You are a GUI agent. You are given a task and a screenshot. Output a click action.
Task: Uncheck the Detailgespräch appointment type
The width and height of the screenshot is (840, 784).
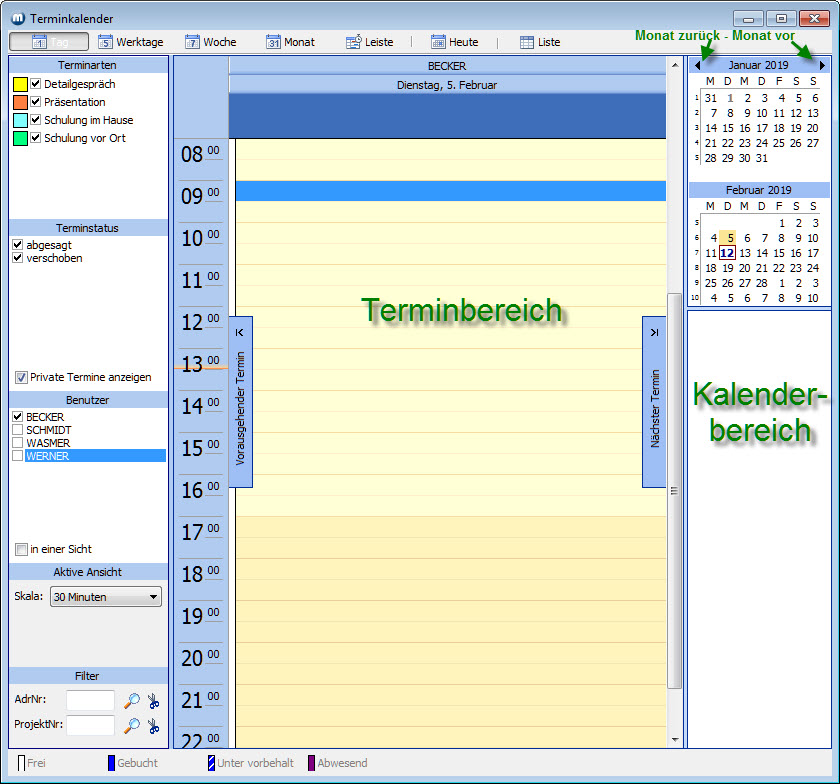(x=36, y=84)
